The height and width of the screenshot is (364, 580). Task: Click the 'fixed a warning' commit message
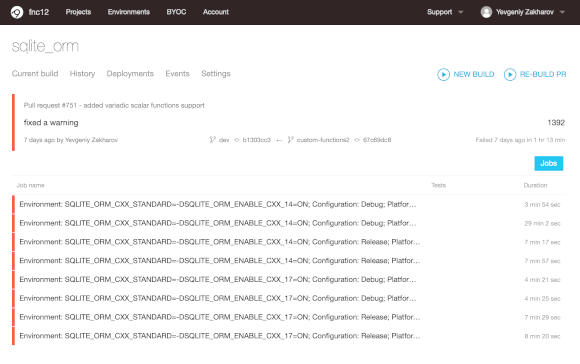tap(51, 122)
